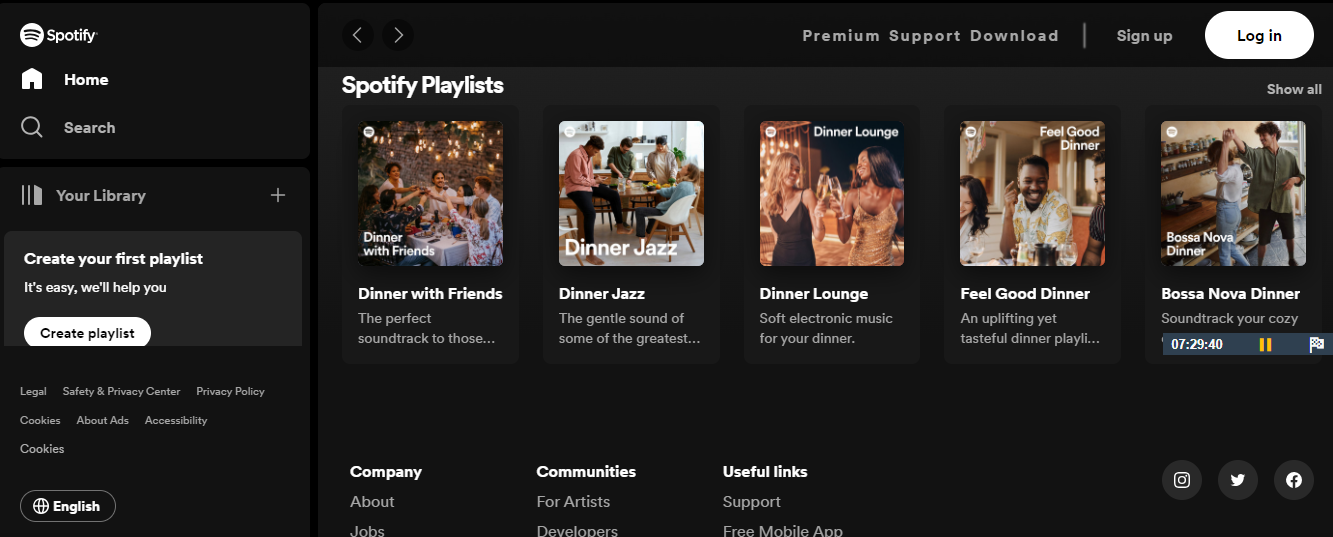This screenshot has height=537, width=1333.
Task: Open the Feel Good Dinner cover image
Action: [1033, 194]
